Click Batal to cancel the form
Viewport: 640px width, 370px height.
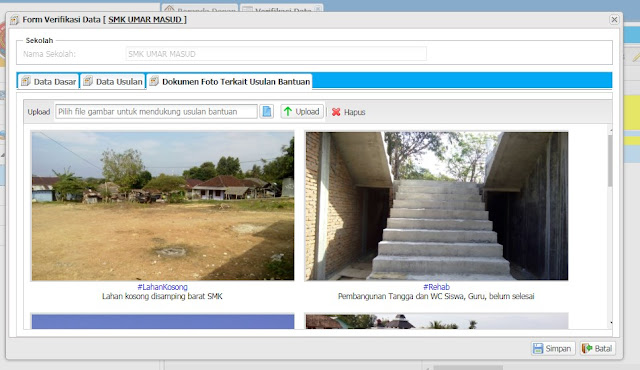(598, 348)
